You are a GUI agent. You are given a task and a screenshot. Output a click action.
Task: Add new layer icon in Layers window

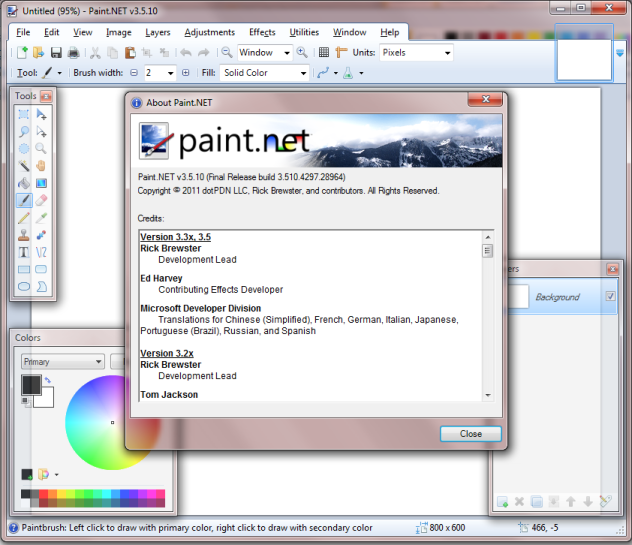coord(502,501)
